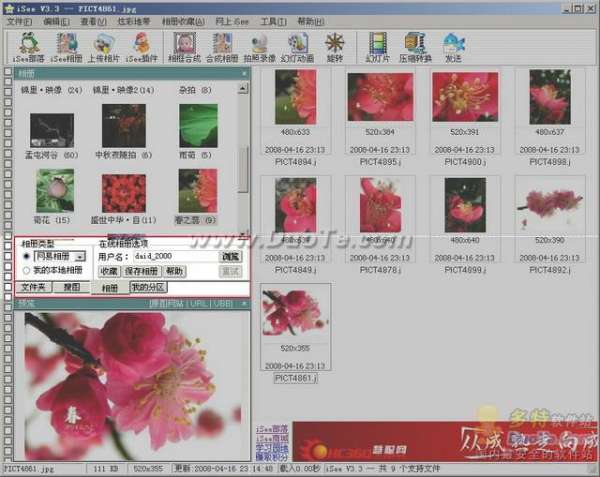Select the PICT4861 image thumbnail
Viewport: 600px width, 477px height.
click(295, 313)
